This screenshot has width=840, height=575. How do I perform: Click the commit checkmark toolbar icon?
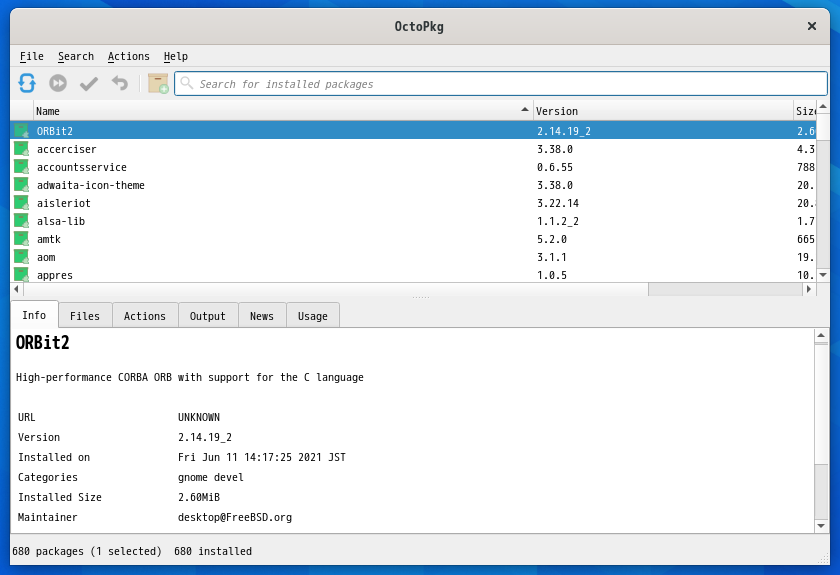pos(89,84)
